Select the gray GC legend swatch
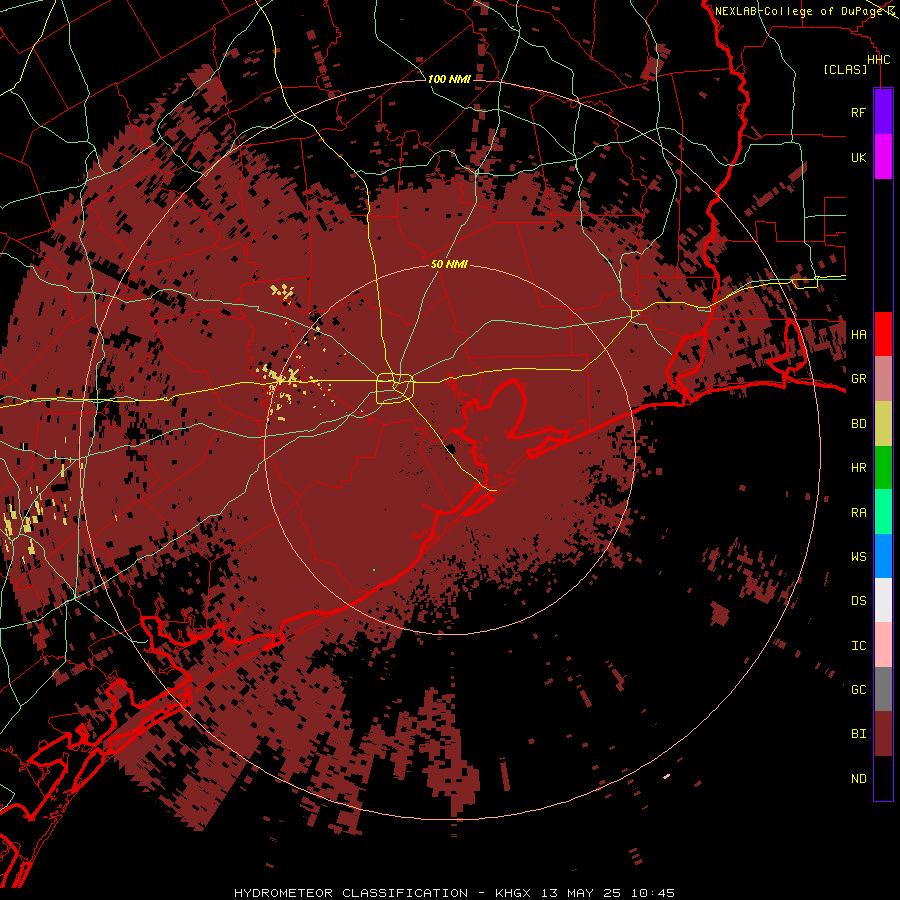The image size is (900, 900). pos(883,689)
